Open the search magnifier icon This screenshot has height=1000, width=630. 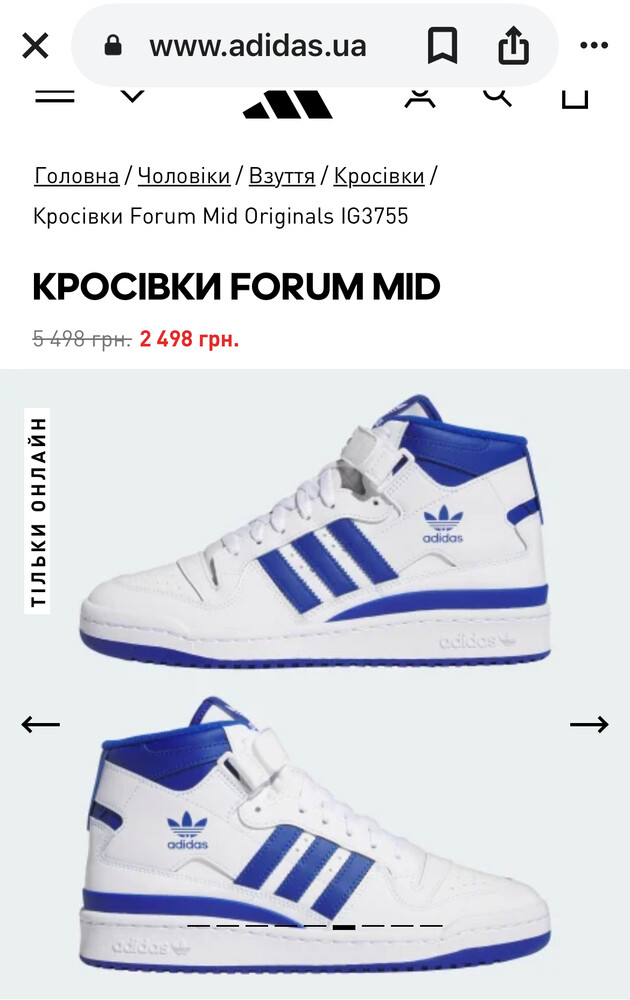pos(497,97)
